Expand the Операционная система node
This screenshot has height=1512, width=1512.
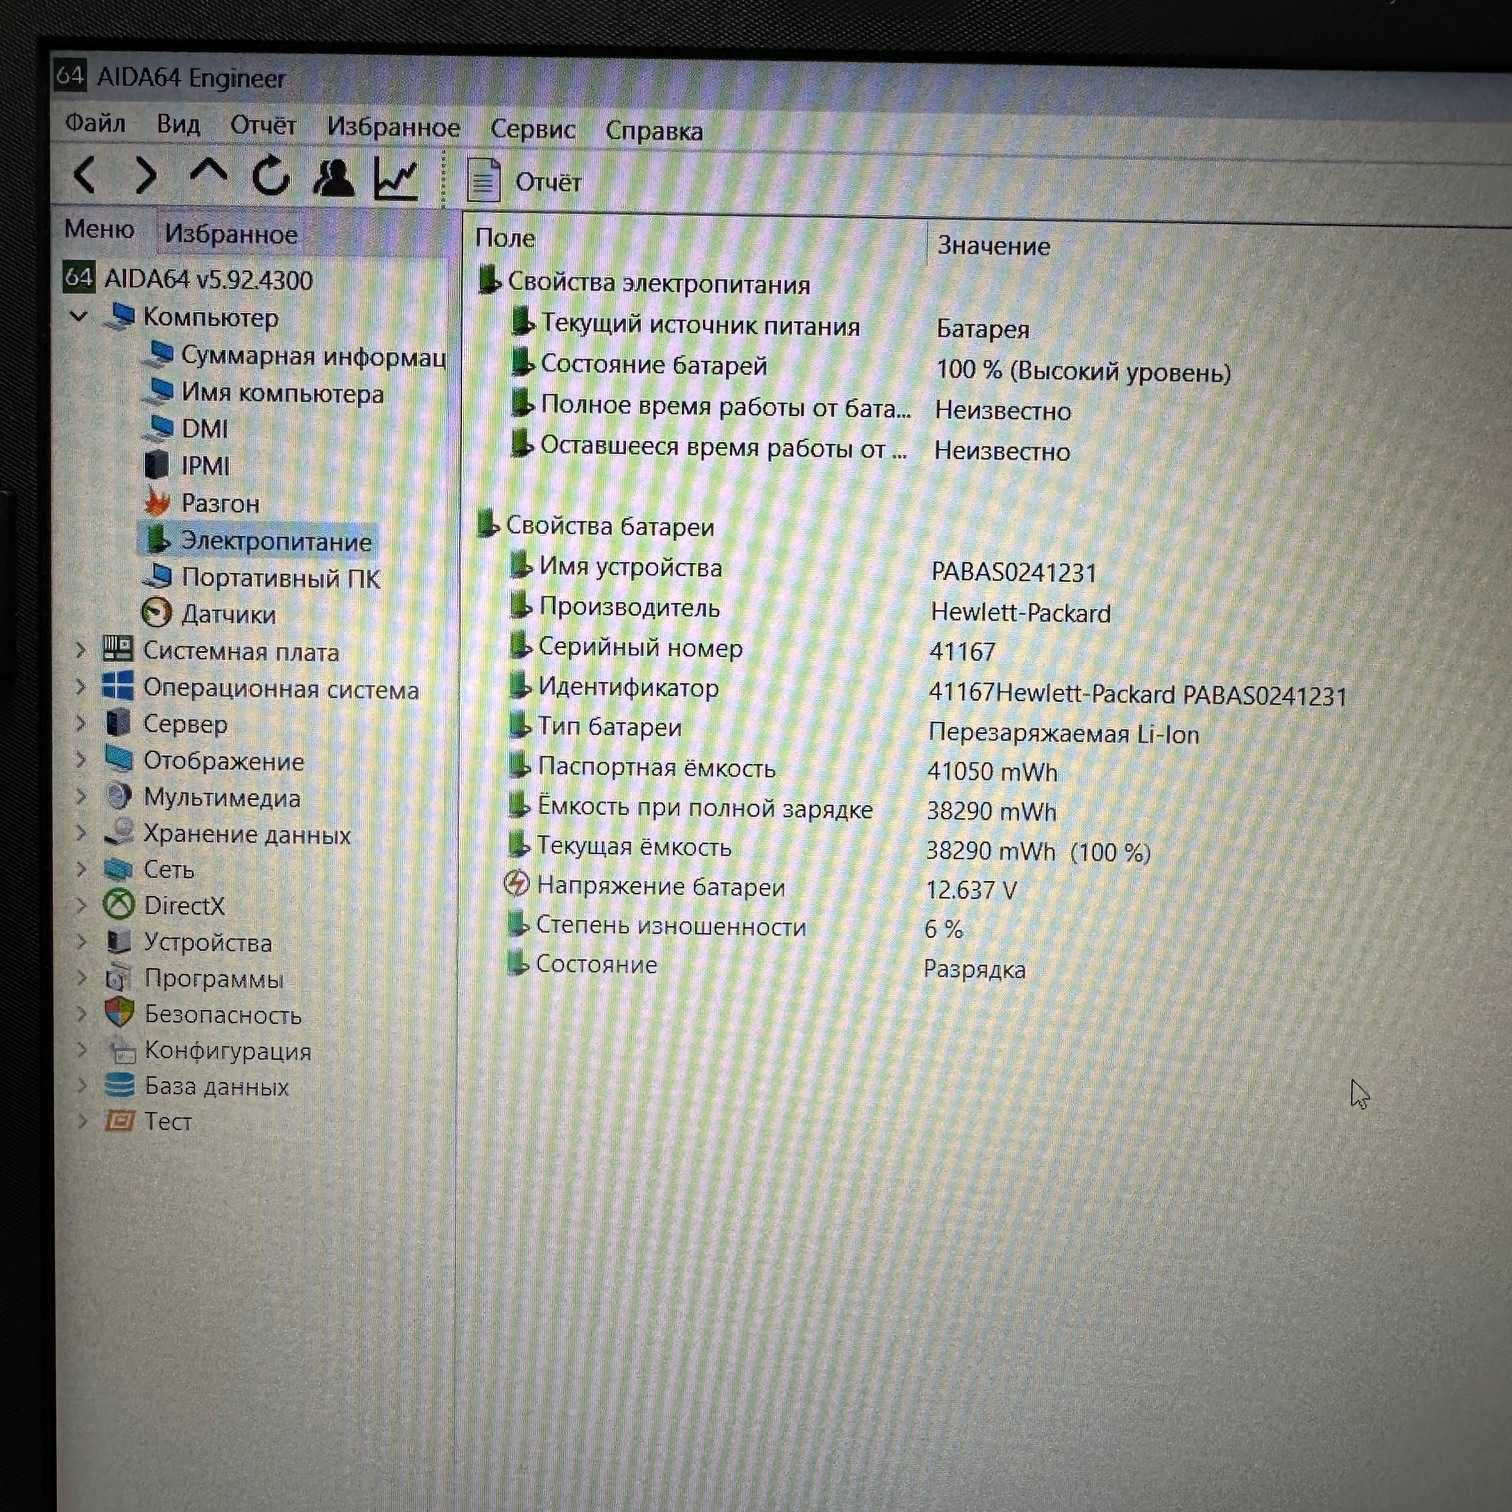[81, 687]
